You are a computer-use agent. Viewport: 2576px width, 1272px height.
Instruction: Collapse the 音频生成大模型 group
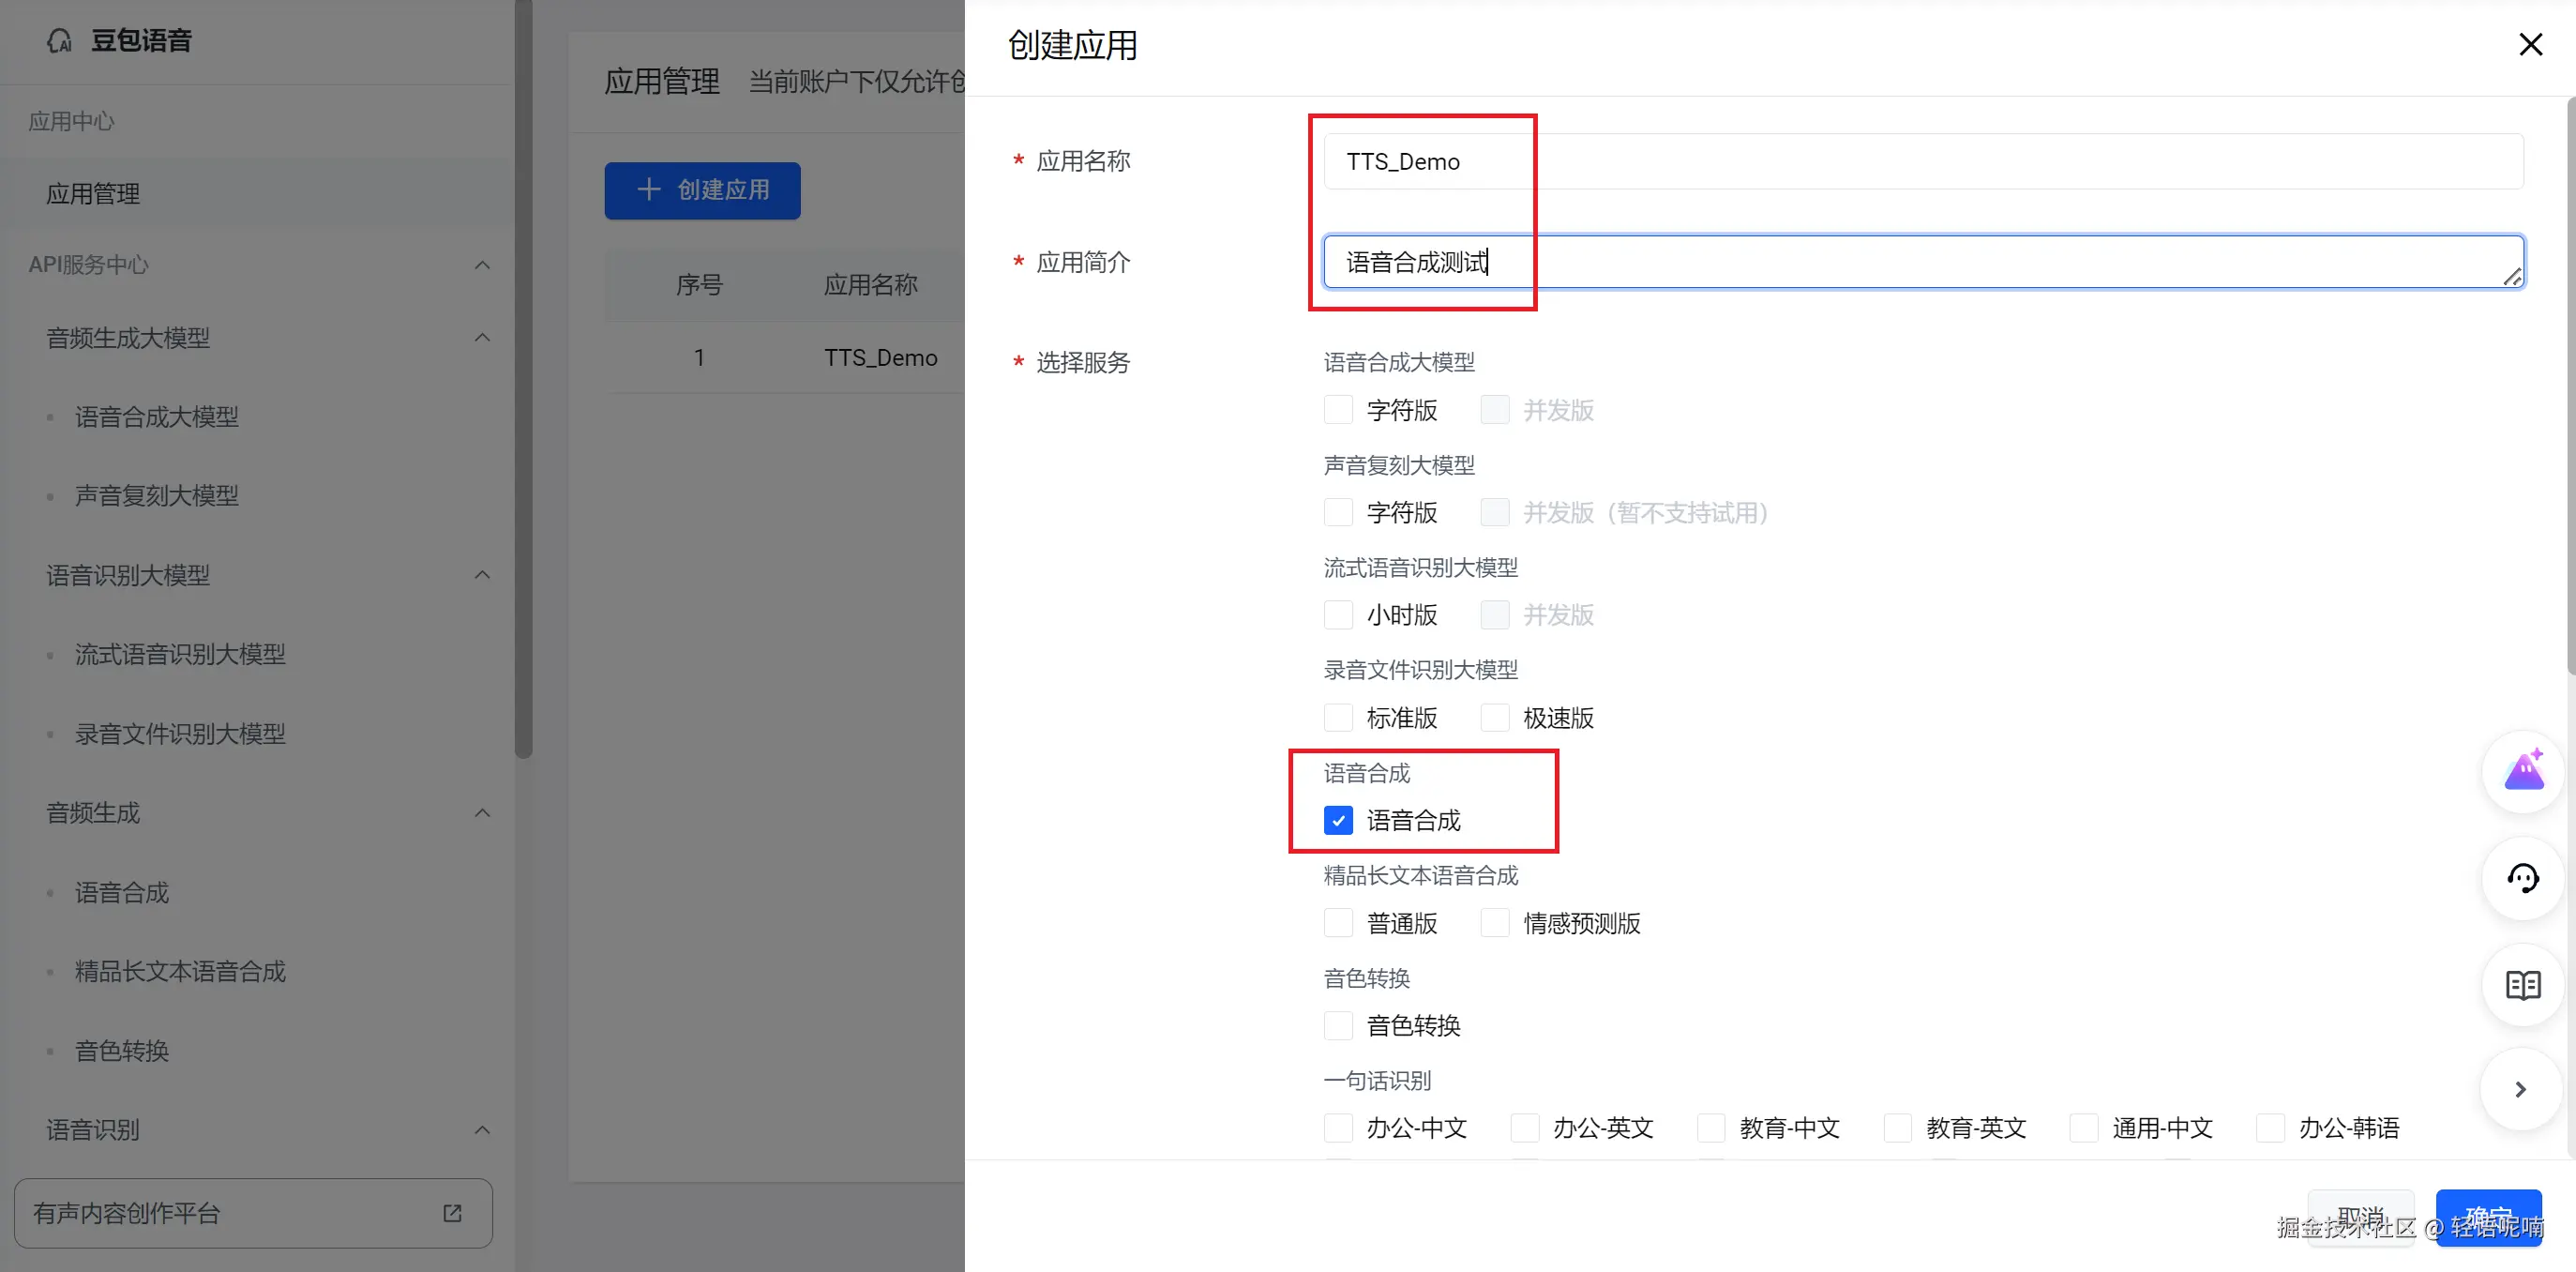point(482,338)
